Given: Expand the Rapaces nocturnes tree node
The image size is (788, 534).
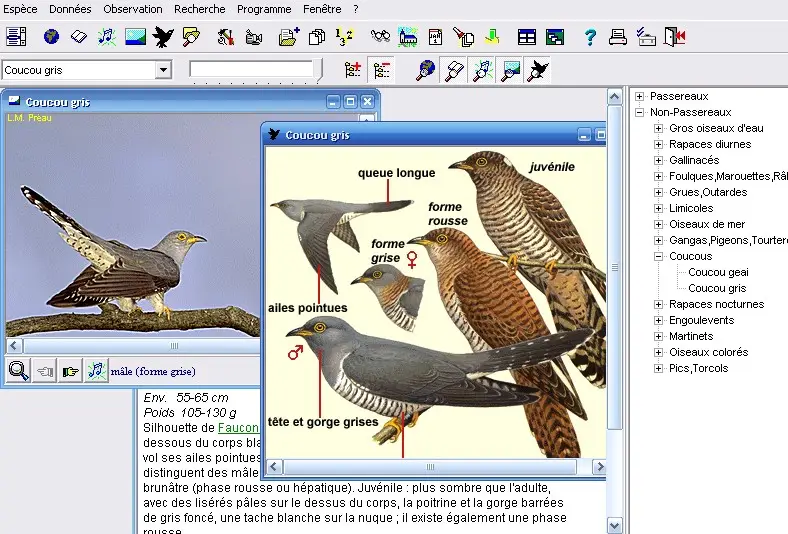Looking at the screenshot, I should coord(658,304).
